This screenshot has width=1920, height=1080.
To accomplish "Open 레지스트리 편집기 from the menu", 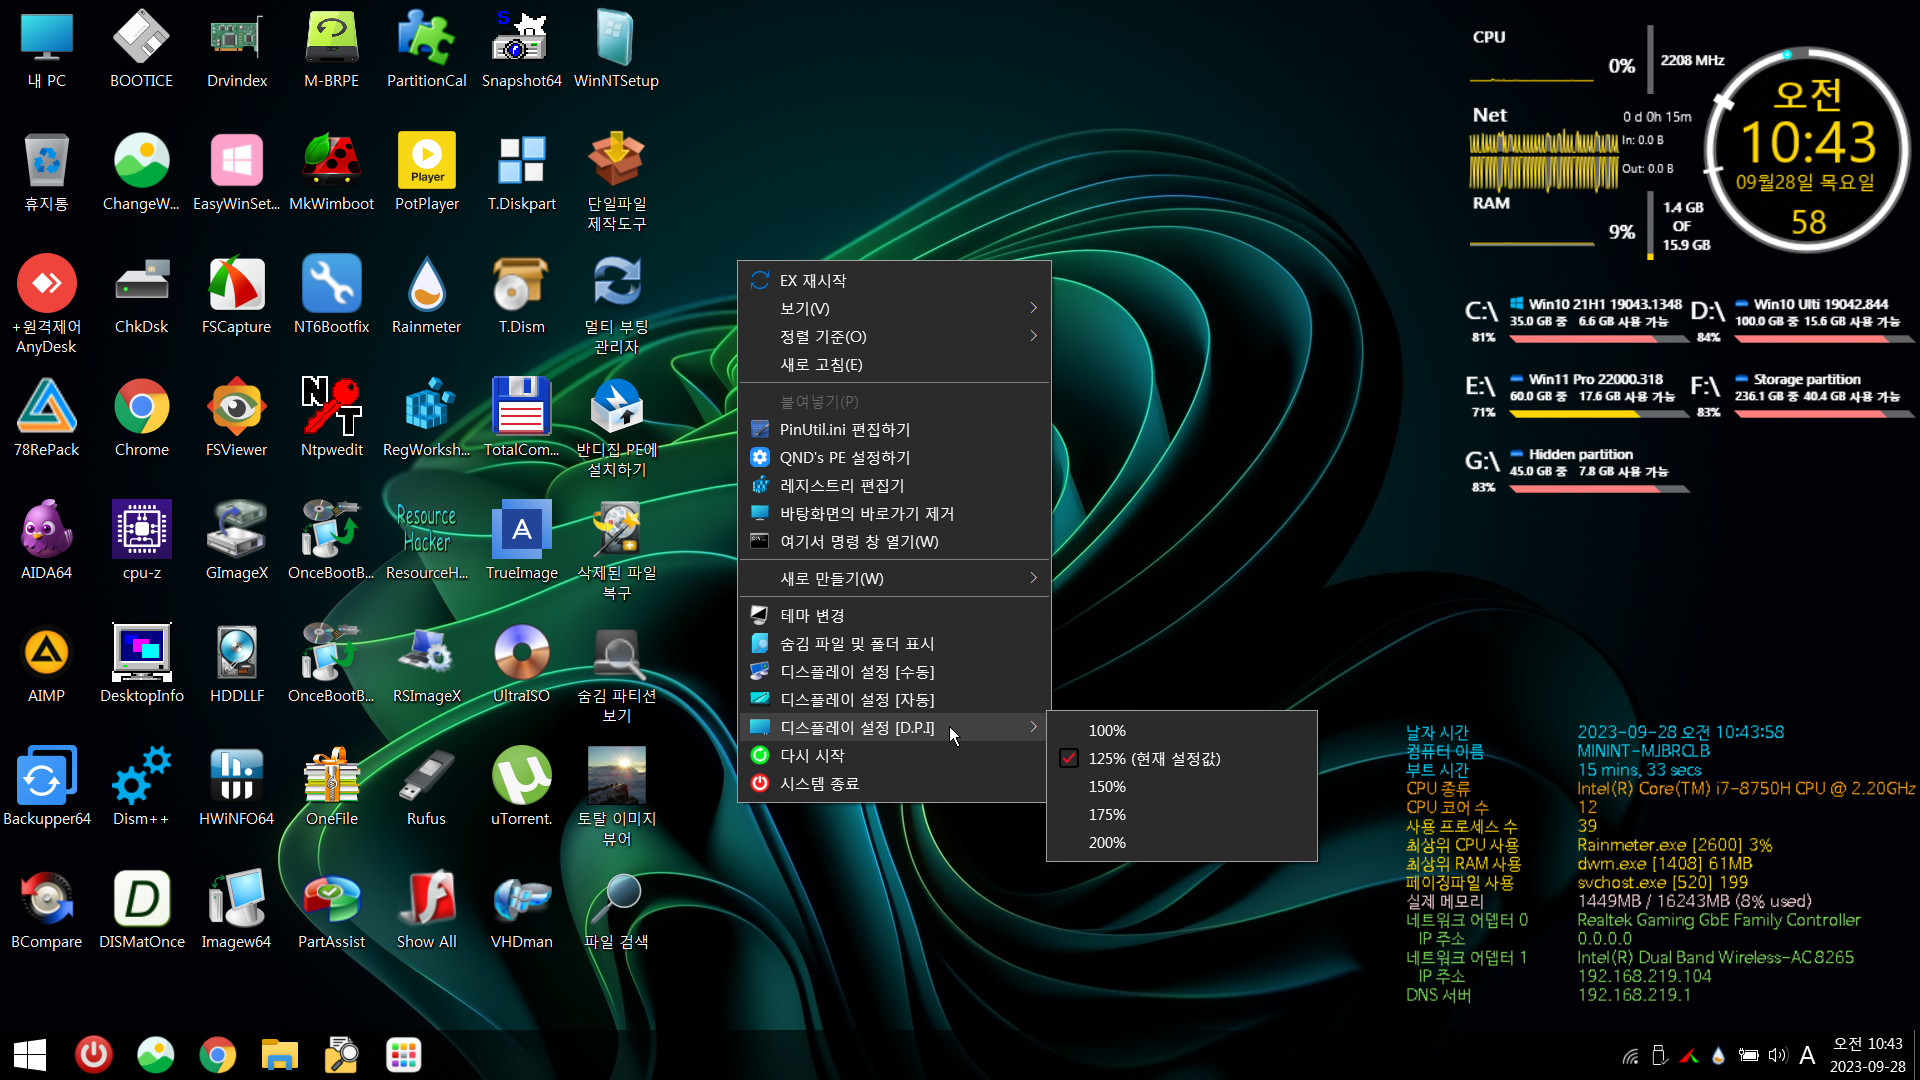I will [x=894, y=486].
